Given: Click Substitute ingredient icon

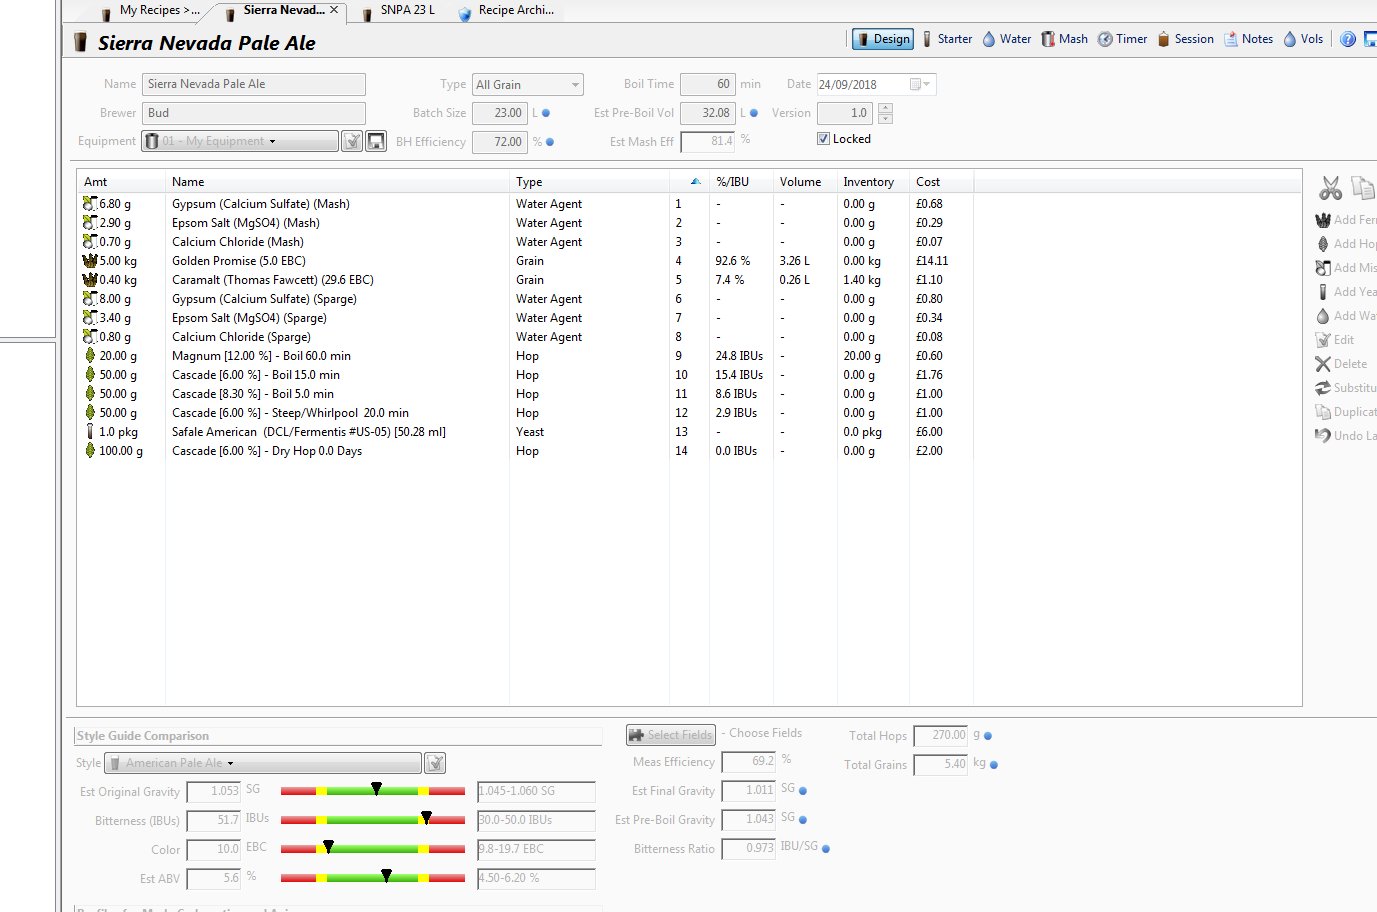Looking at the screenshot, I should 1323,388.
